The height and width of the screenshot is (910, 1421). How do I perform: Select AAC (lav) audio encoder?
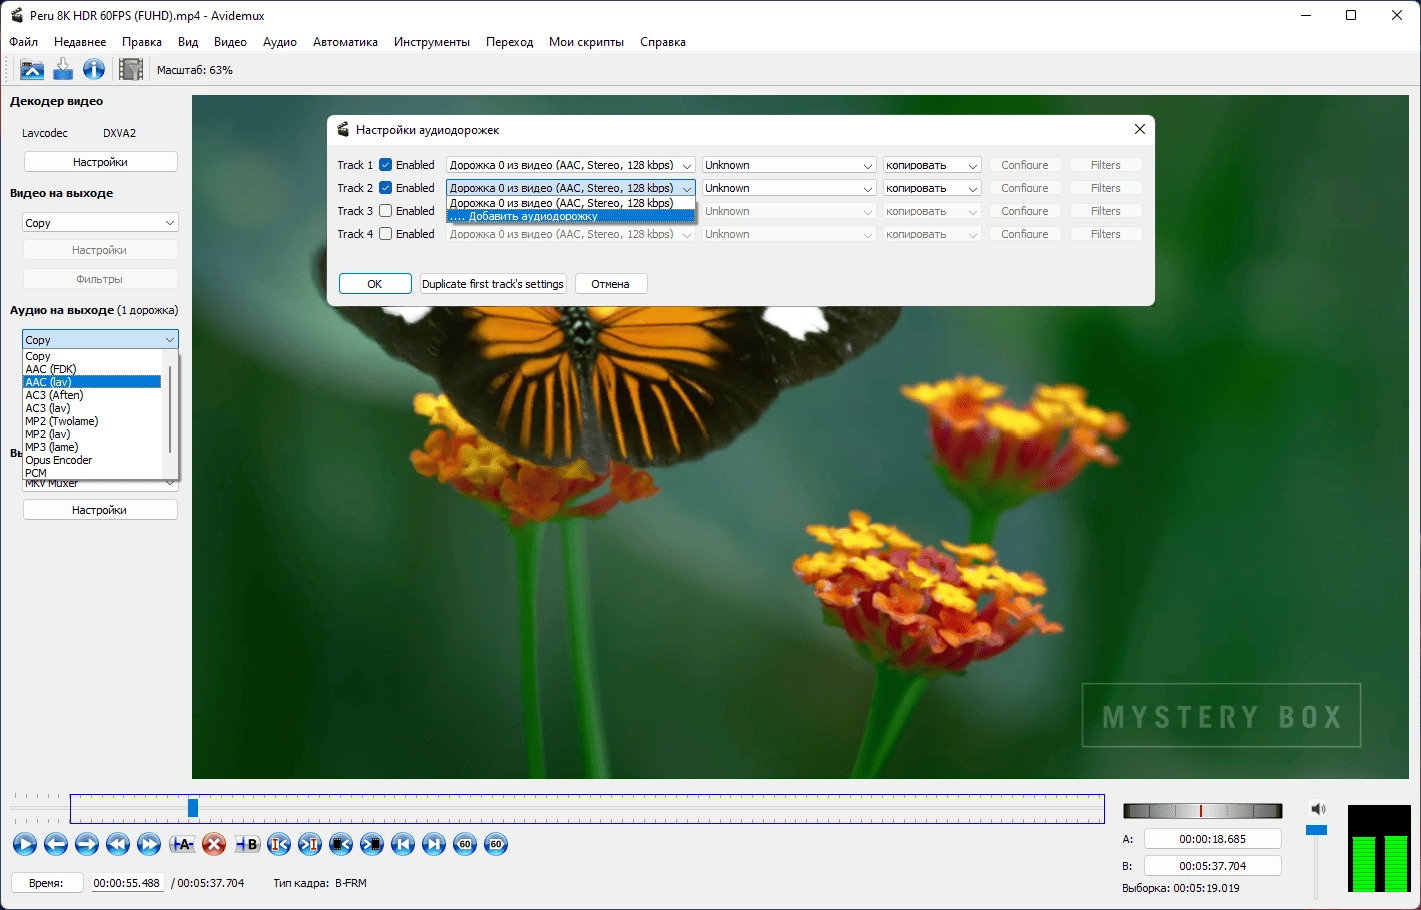92,382
